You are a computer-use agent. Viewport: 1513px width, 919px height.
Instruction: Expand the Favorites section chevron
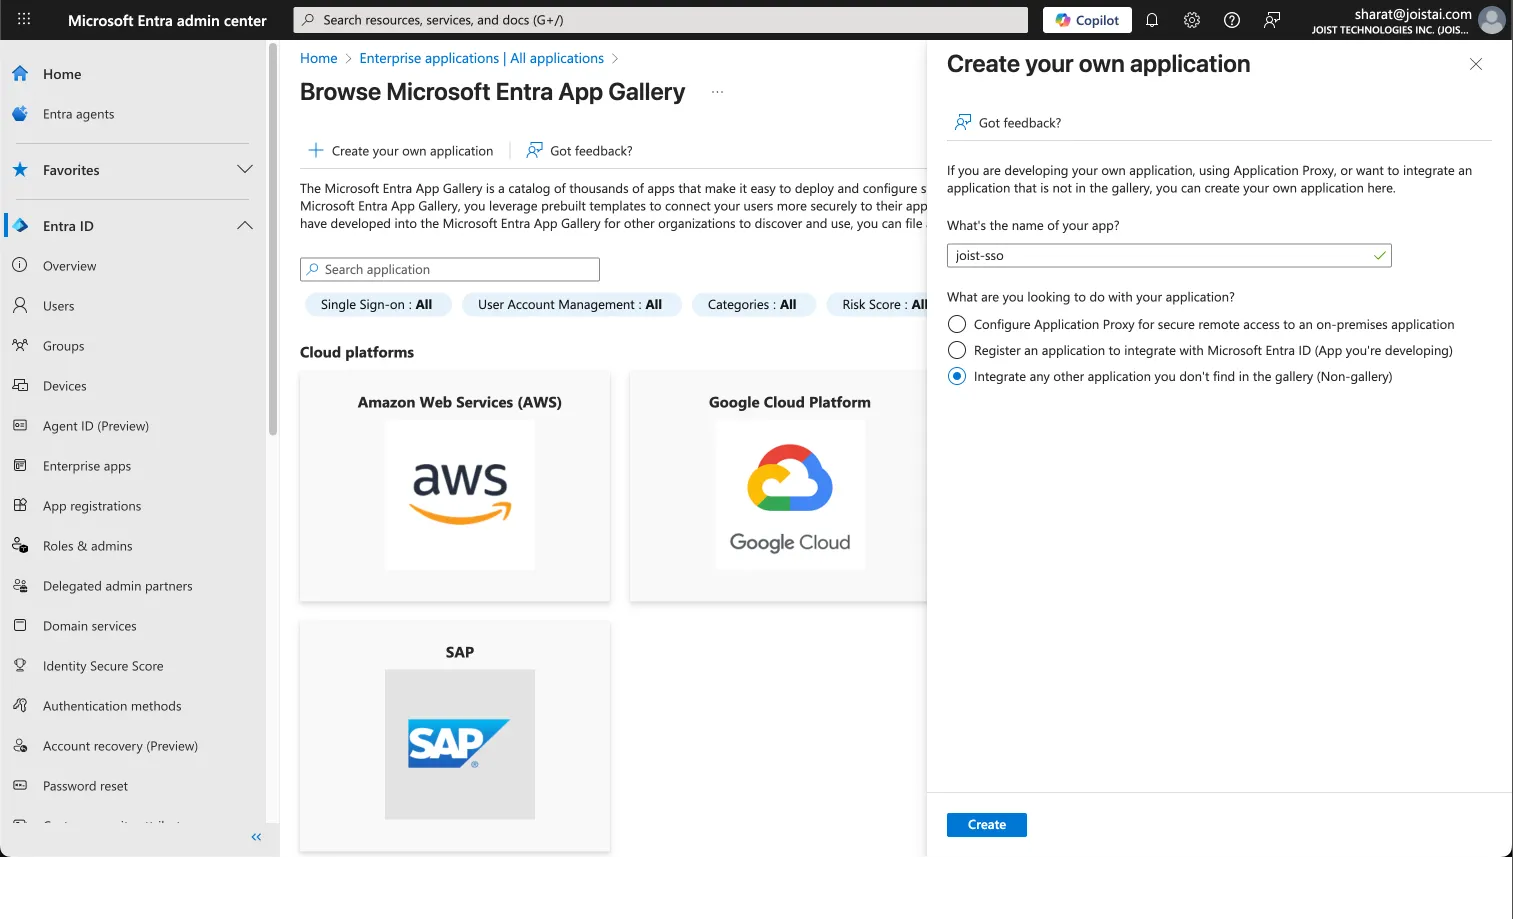[245, 169]
